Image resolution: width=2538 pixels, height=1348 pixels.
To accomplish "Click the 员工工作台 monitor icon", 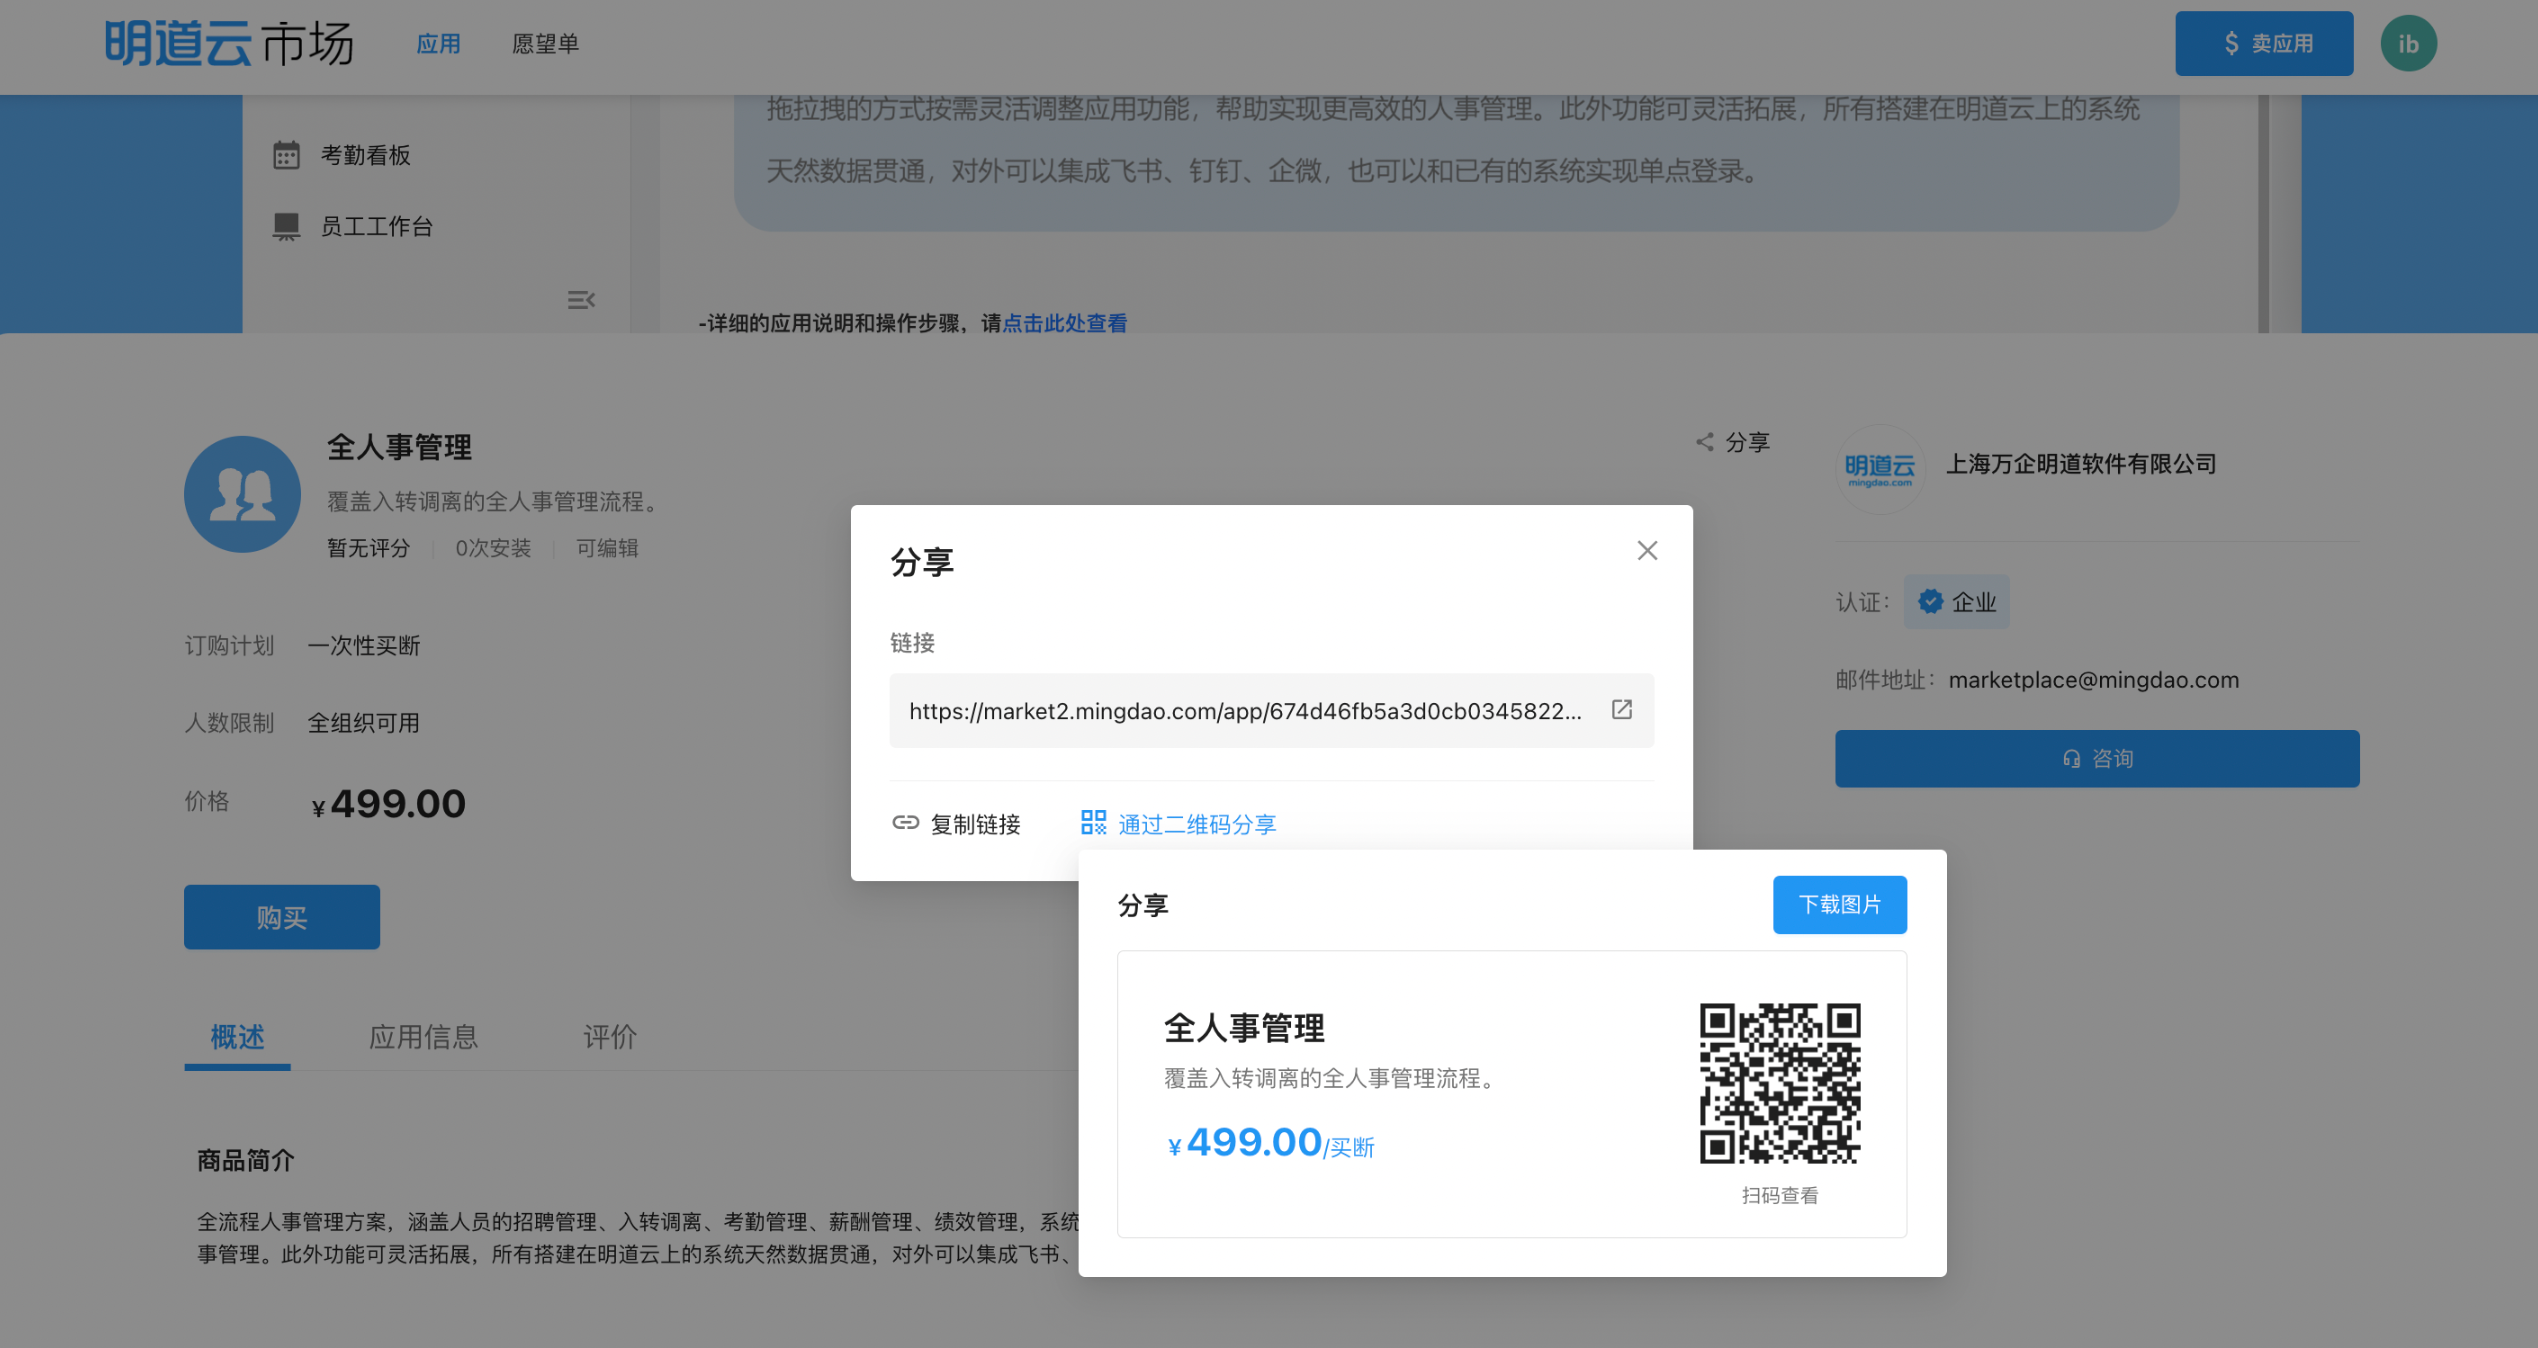I will 286,226.
